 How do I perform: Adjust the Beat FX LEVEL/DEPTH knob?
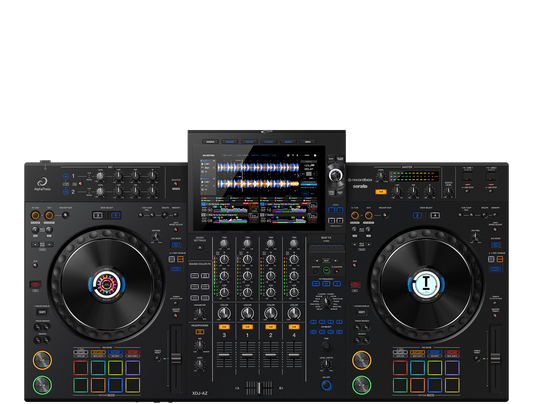pos(326,364)
